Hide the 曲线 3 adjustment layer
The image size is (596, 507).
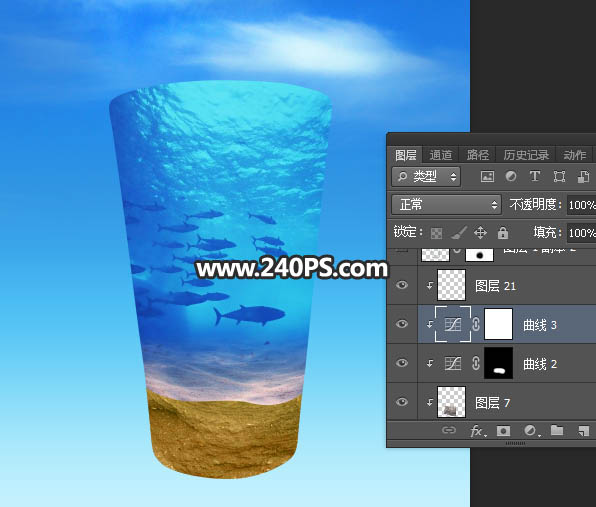pyautogui.click(x=402, y=324)
